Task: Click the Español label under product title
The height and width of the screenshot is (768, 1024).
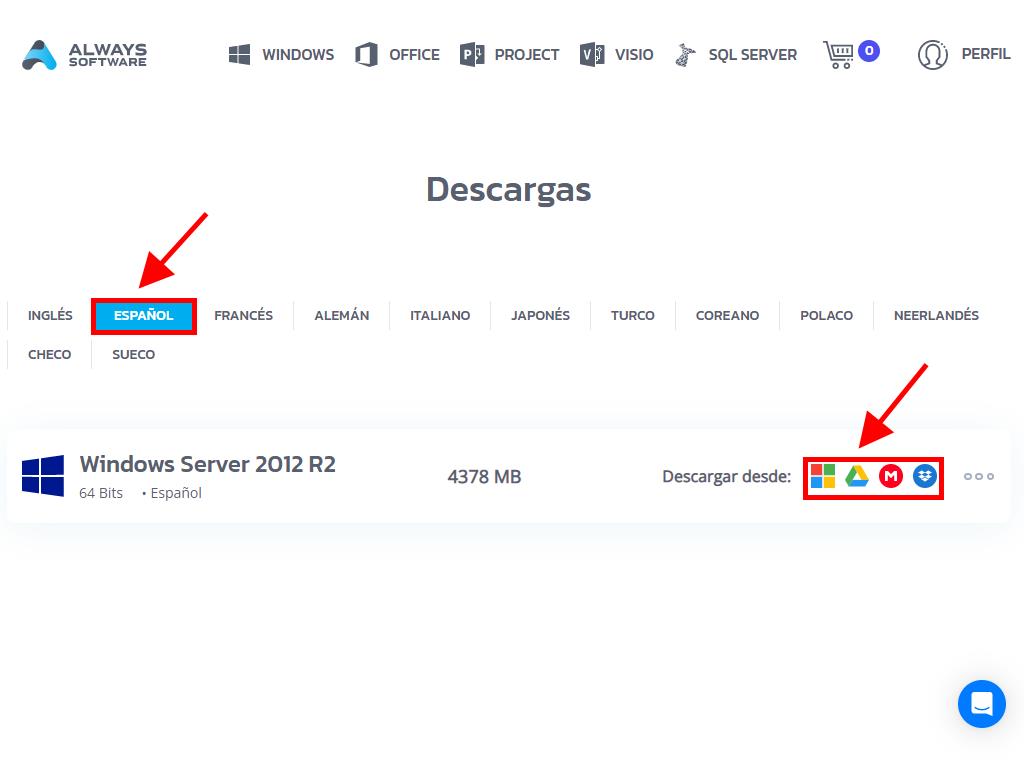Action: point(176,493)
